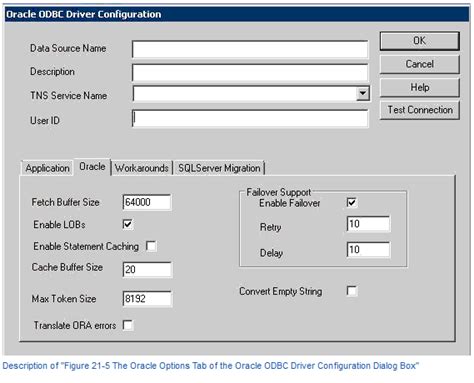Viewport: 474px width, 383px height.
Task: Click the Oracle ODBC Driver Configuration title bar
Action: click(x=237, y=14)
